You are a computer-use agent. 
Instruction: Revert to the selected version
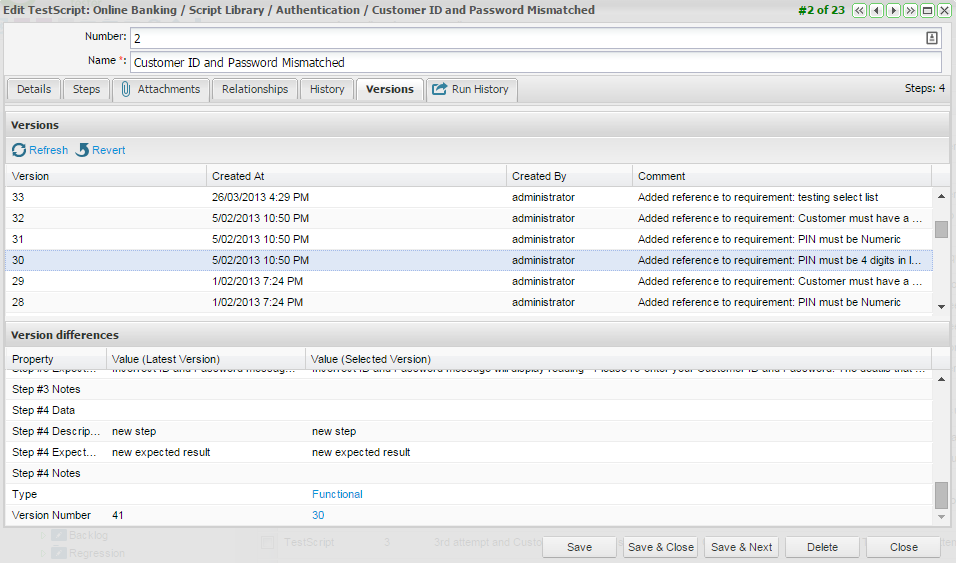[101, 150]
